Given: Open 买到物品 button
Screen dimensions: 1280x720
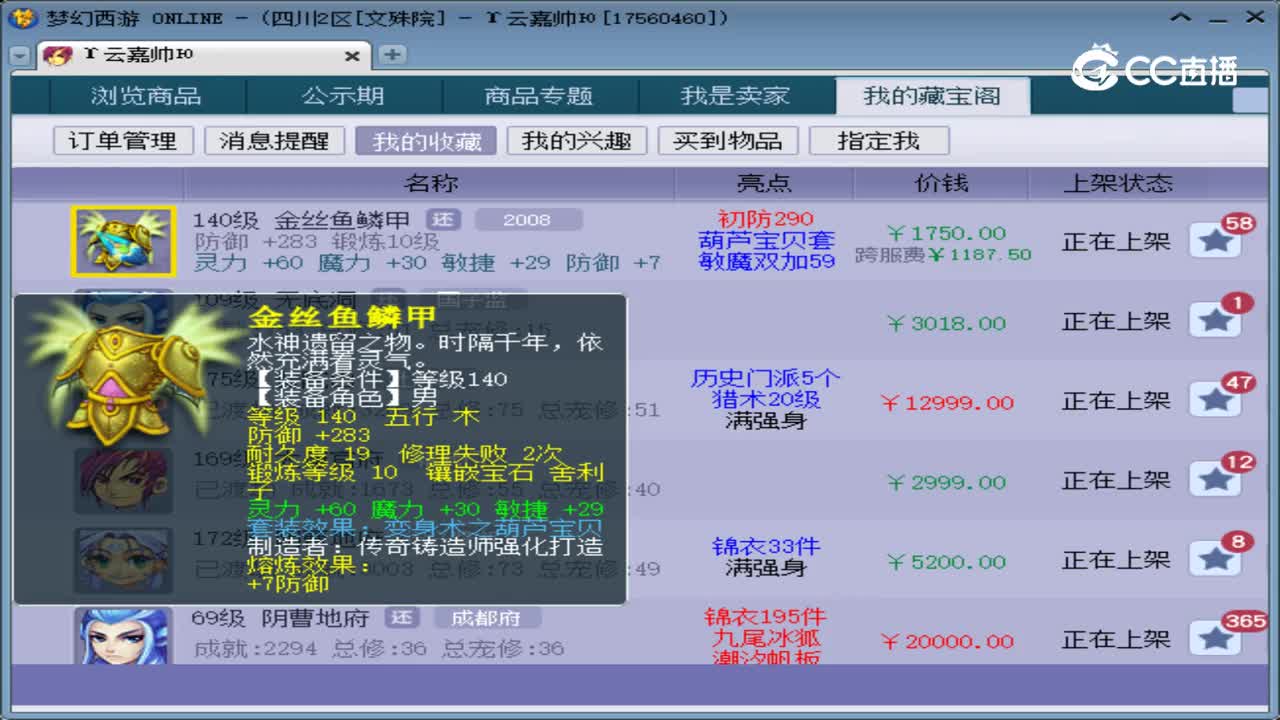Looking at the screenshot, I should 727,141.
